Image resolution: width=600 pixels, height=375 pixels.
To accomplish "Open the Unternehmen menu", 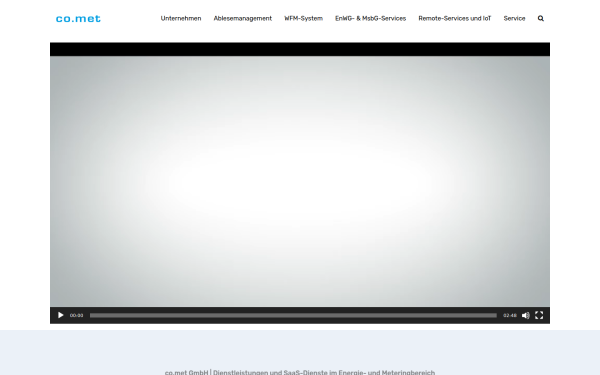I will click(181, 18).
